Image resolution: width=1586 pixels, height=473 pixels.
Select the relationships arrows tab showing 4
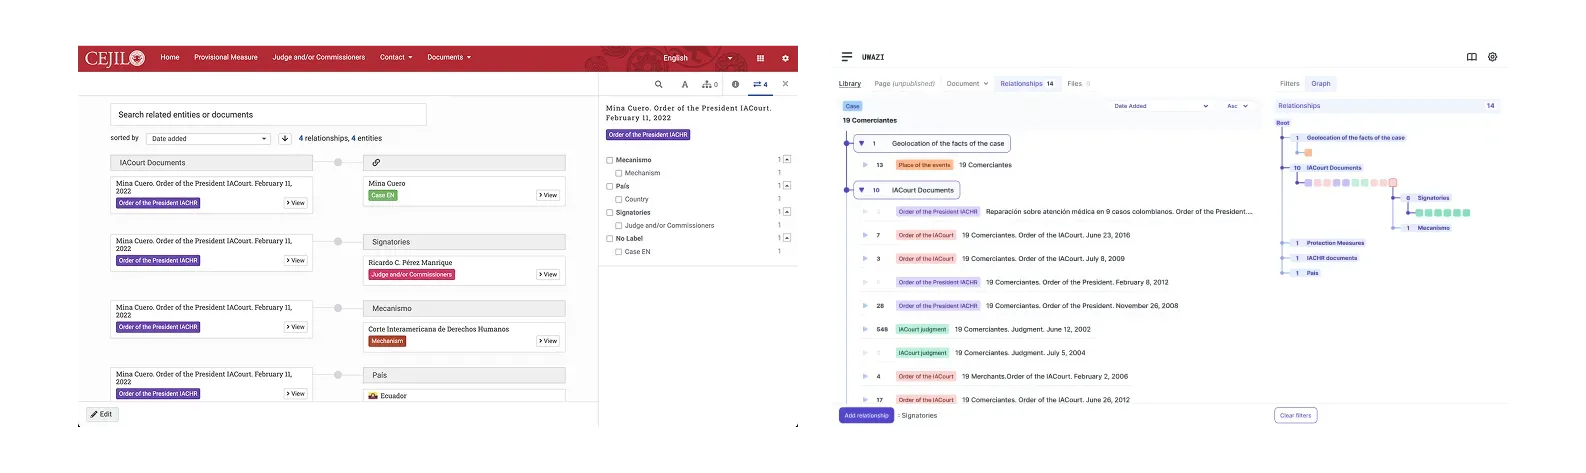(760, 84)
